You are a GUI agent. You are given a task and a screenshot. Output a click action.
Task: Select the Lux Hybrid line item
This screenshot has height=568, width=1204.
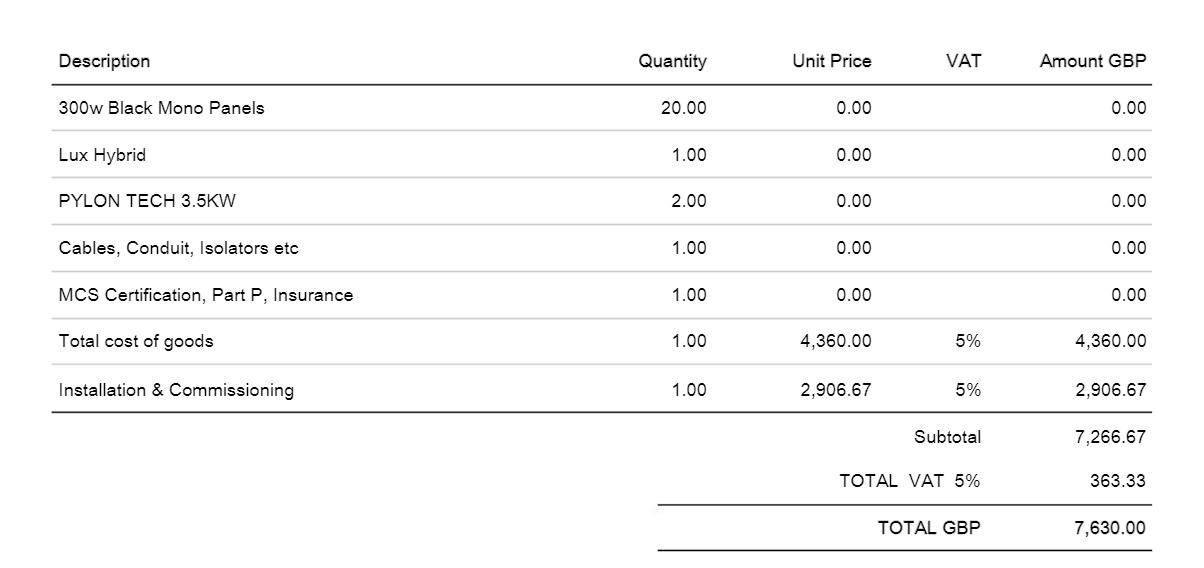coord(602,155)
